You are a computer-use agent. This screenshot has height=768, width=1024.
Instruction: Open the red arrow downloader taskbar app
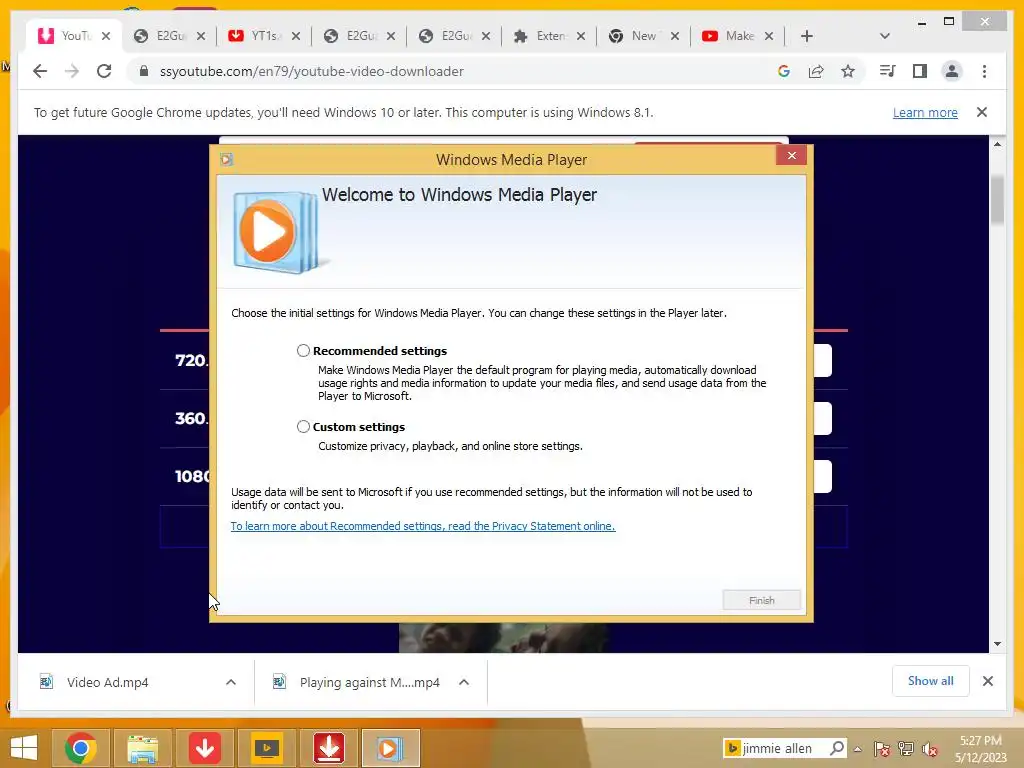coord(204,748)
